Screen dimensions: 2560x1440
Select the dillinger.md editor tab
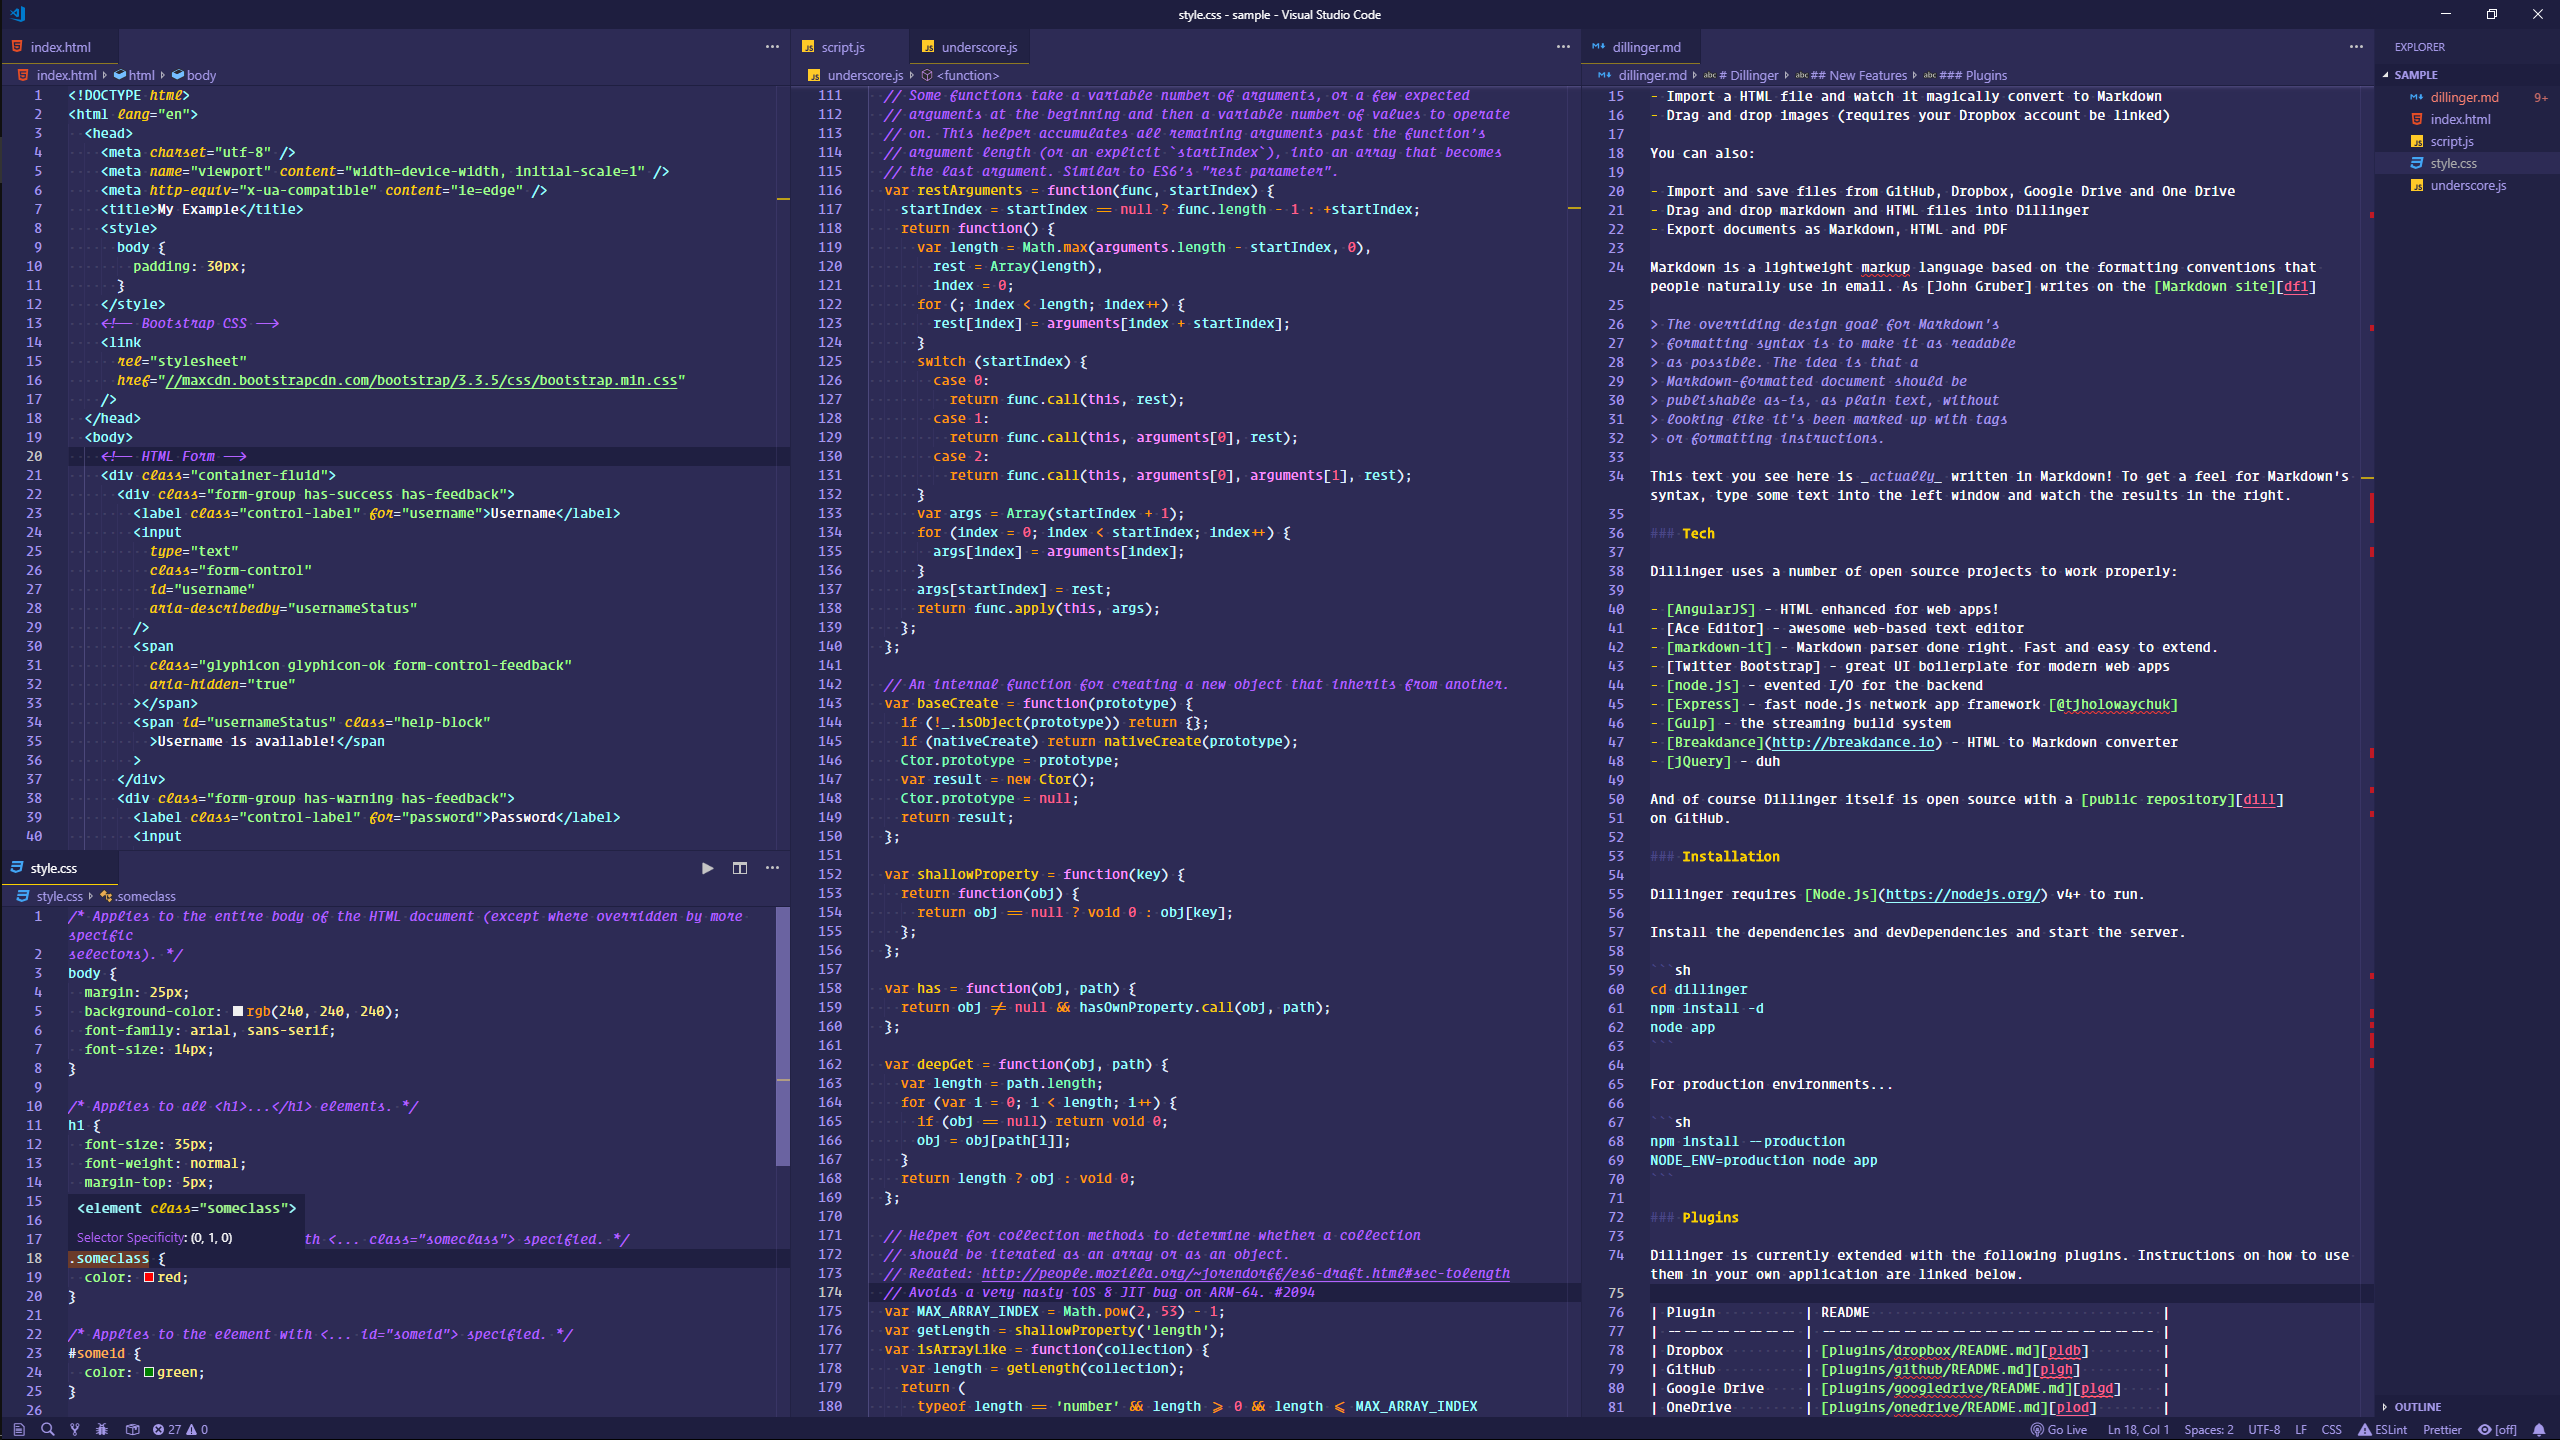point(1645,47)
